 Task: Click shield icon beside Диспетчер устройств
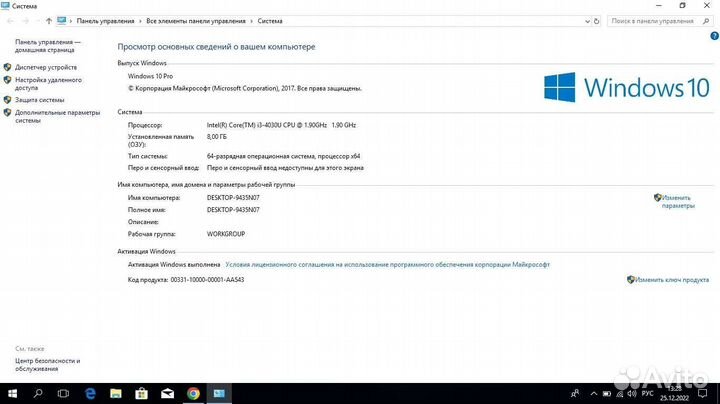coord(7,67)
